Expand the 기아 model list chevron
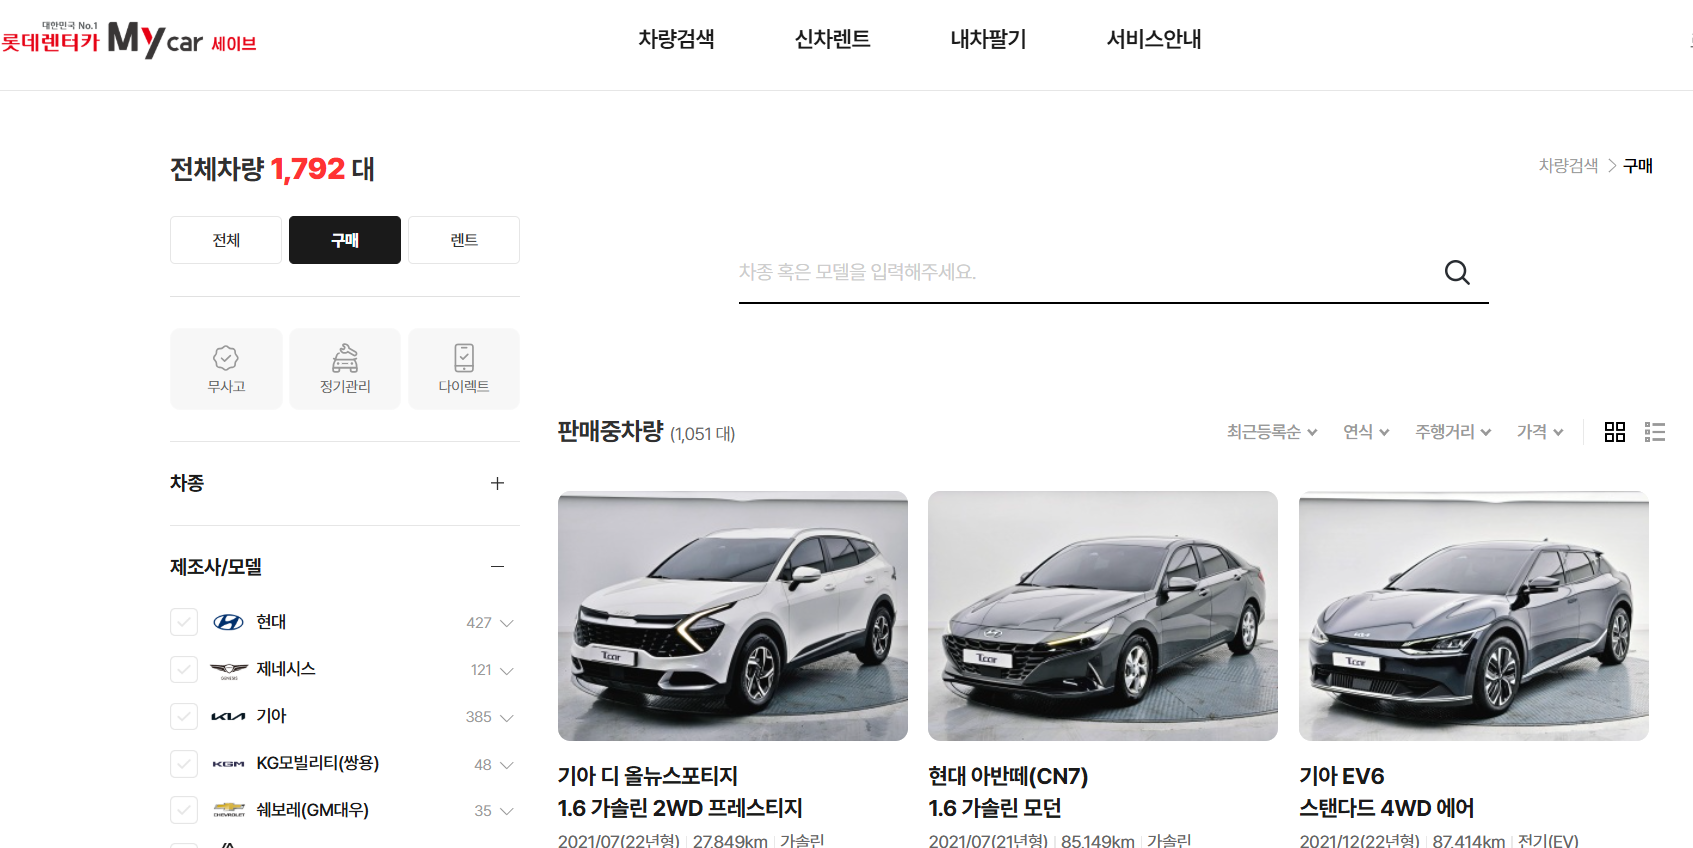The width and height of the screenshot is (1693, 848). (507, 717)
